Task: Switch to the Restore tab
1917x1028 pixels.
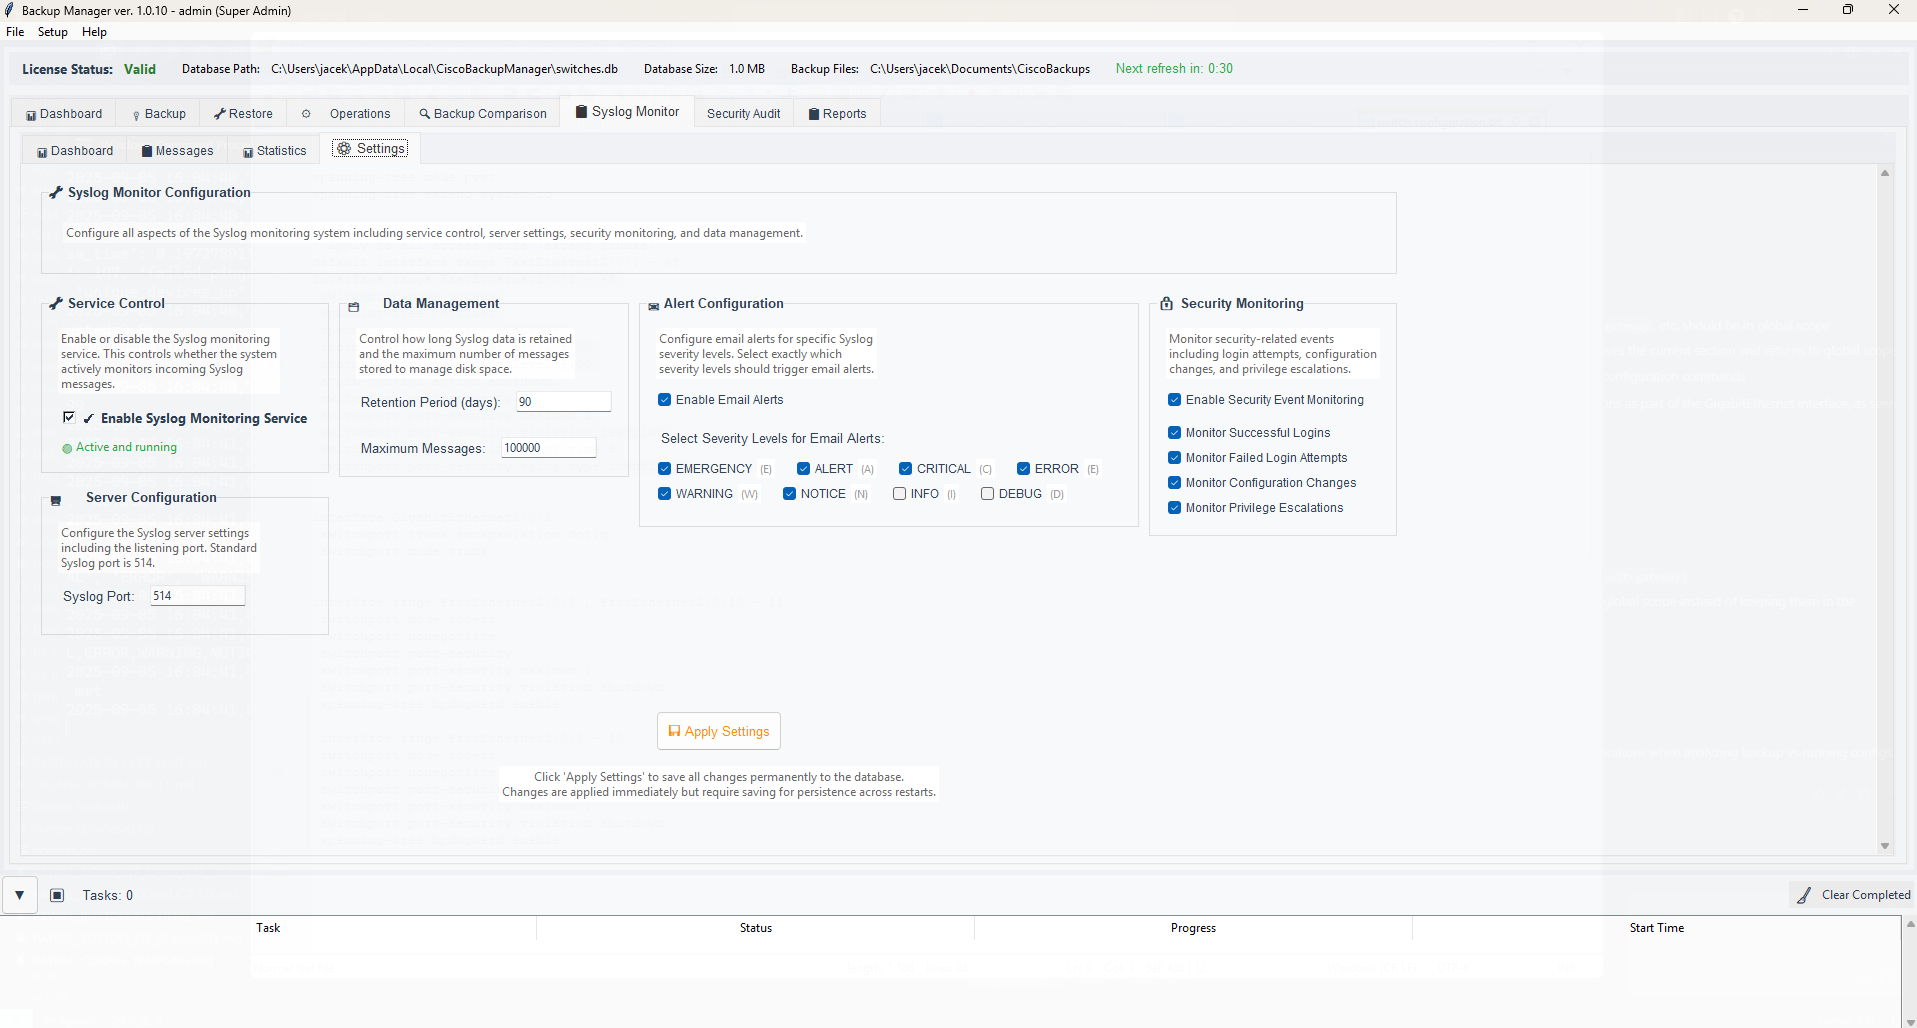Action: [x=243, y=114]
